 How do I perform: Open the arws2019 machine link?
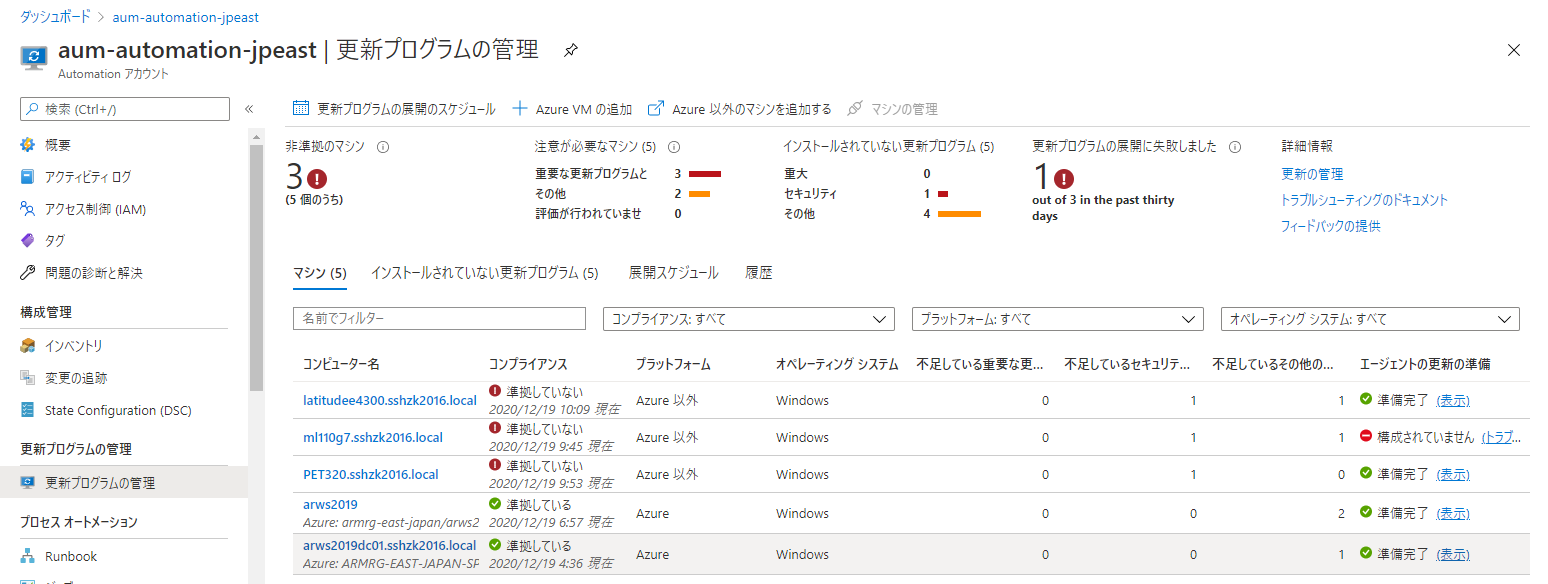(330, 504)
